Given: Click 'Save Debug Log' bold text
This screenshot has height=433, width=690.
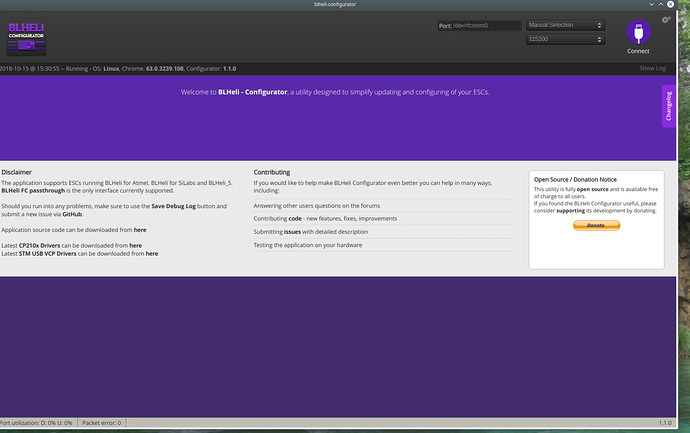Looking at the screenshot, I should tap(173, 206).
